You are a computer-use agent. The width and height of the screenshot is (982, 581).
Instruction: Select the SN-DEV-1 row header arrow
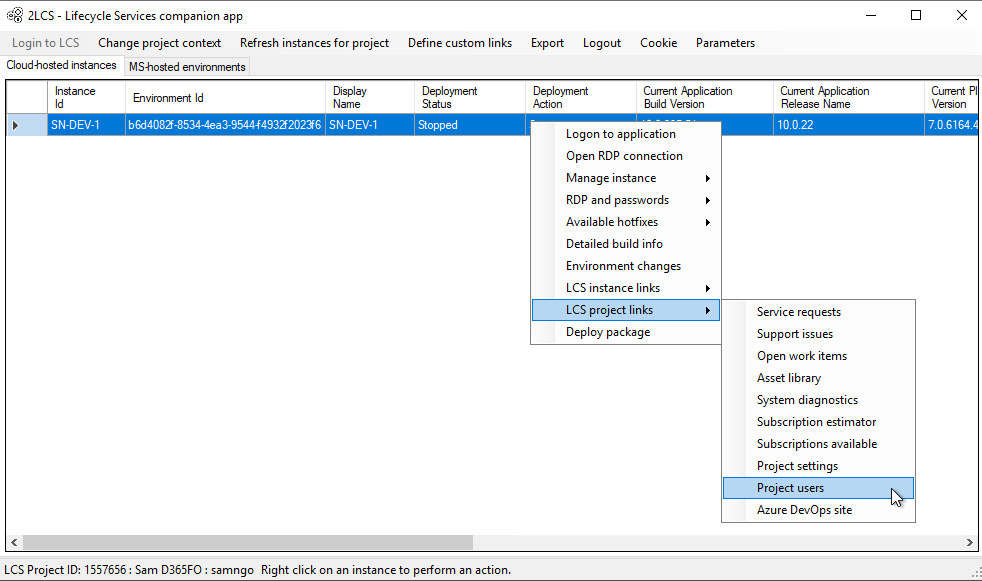coord(27,125)
